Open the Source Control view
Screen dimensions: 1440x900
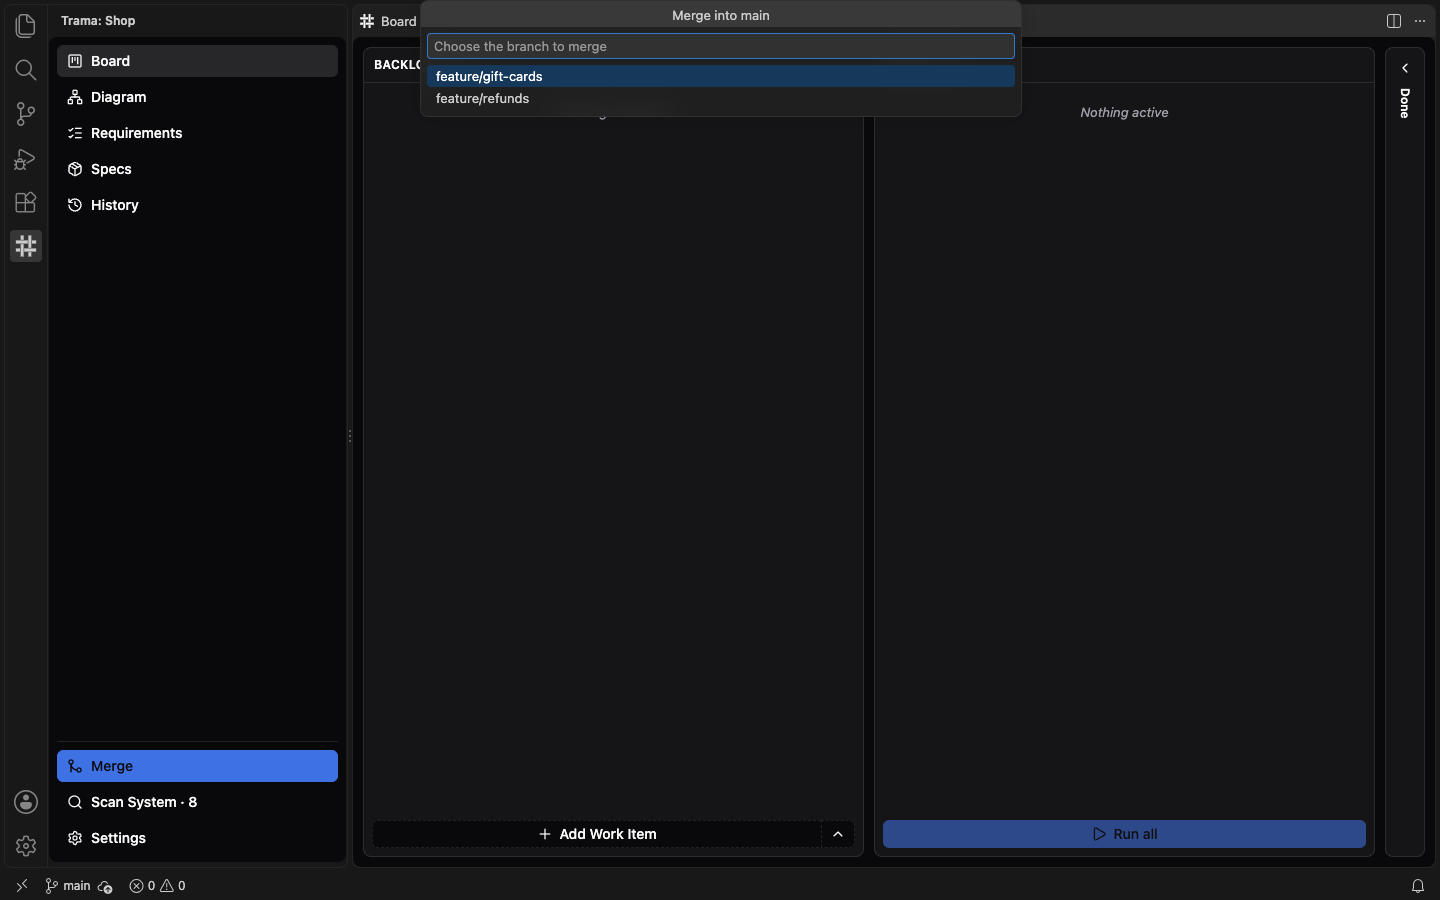point(26,114)
